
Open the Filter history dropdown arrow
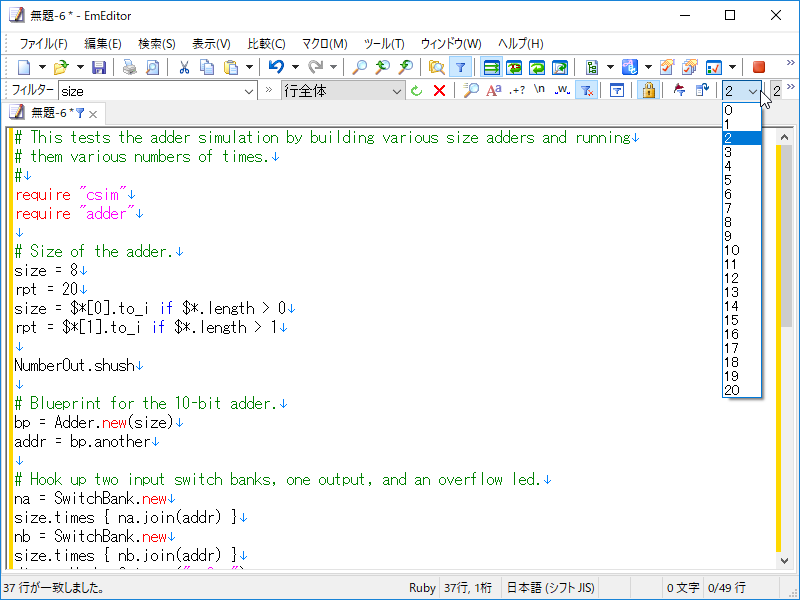pos(249,91)
